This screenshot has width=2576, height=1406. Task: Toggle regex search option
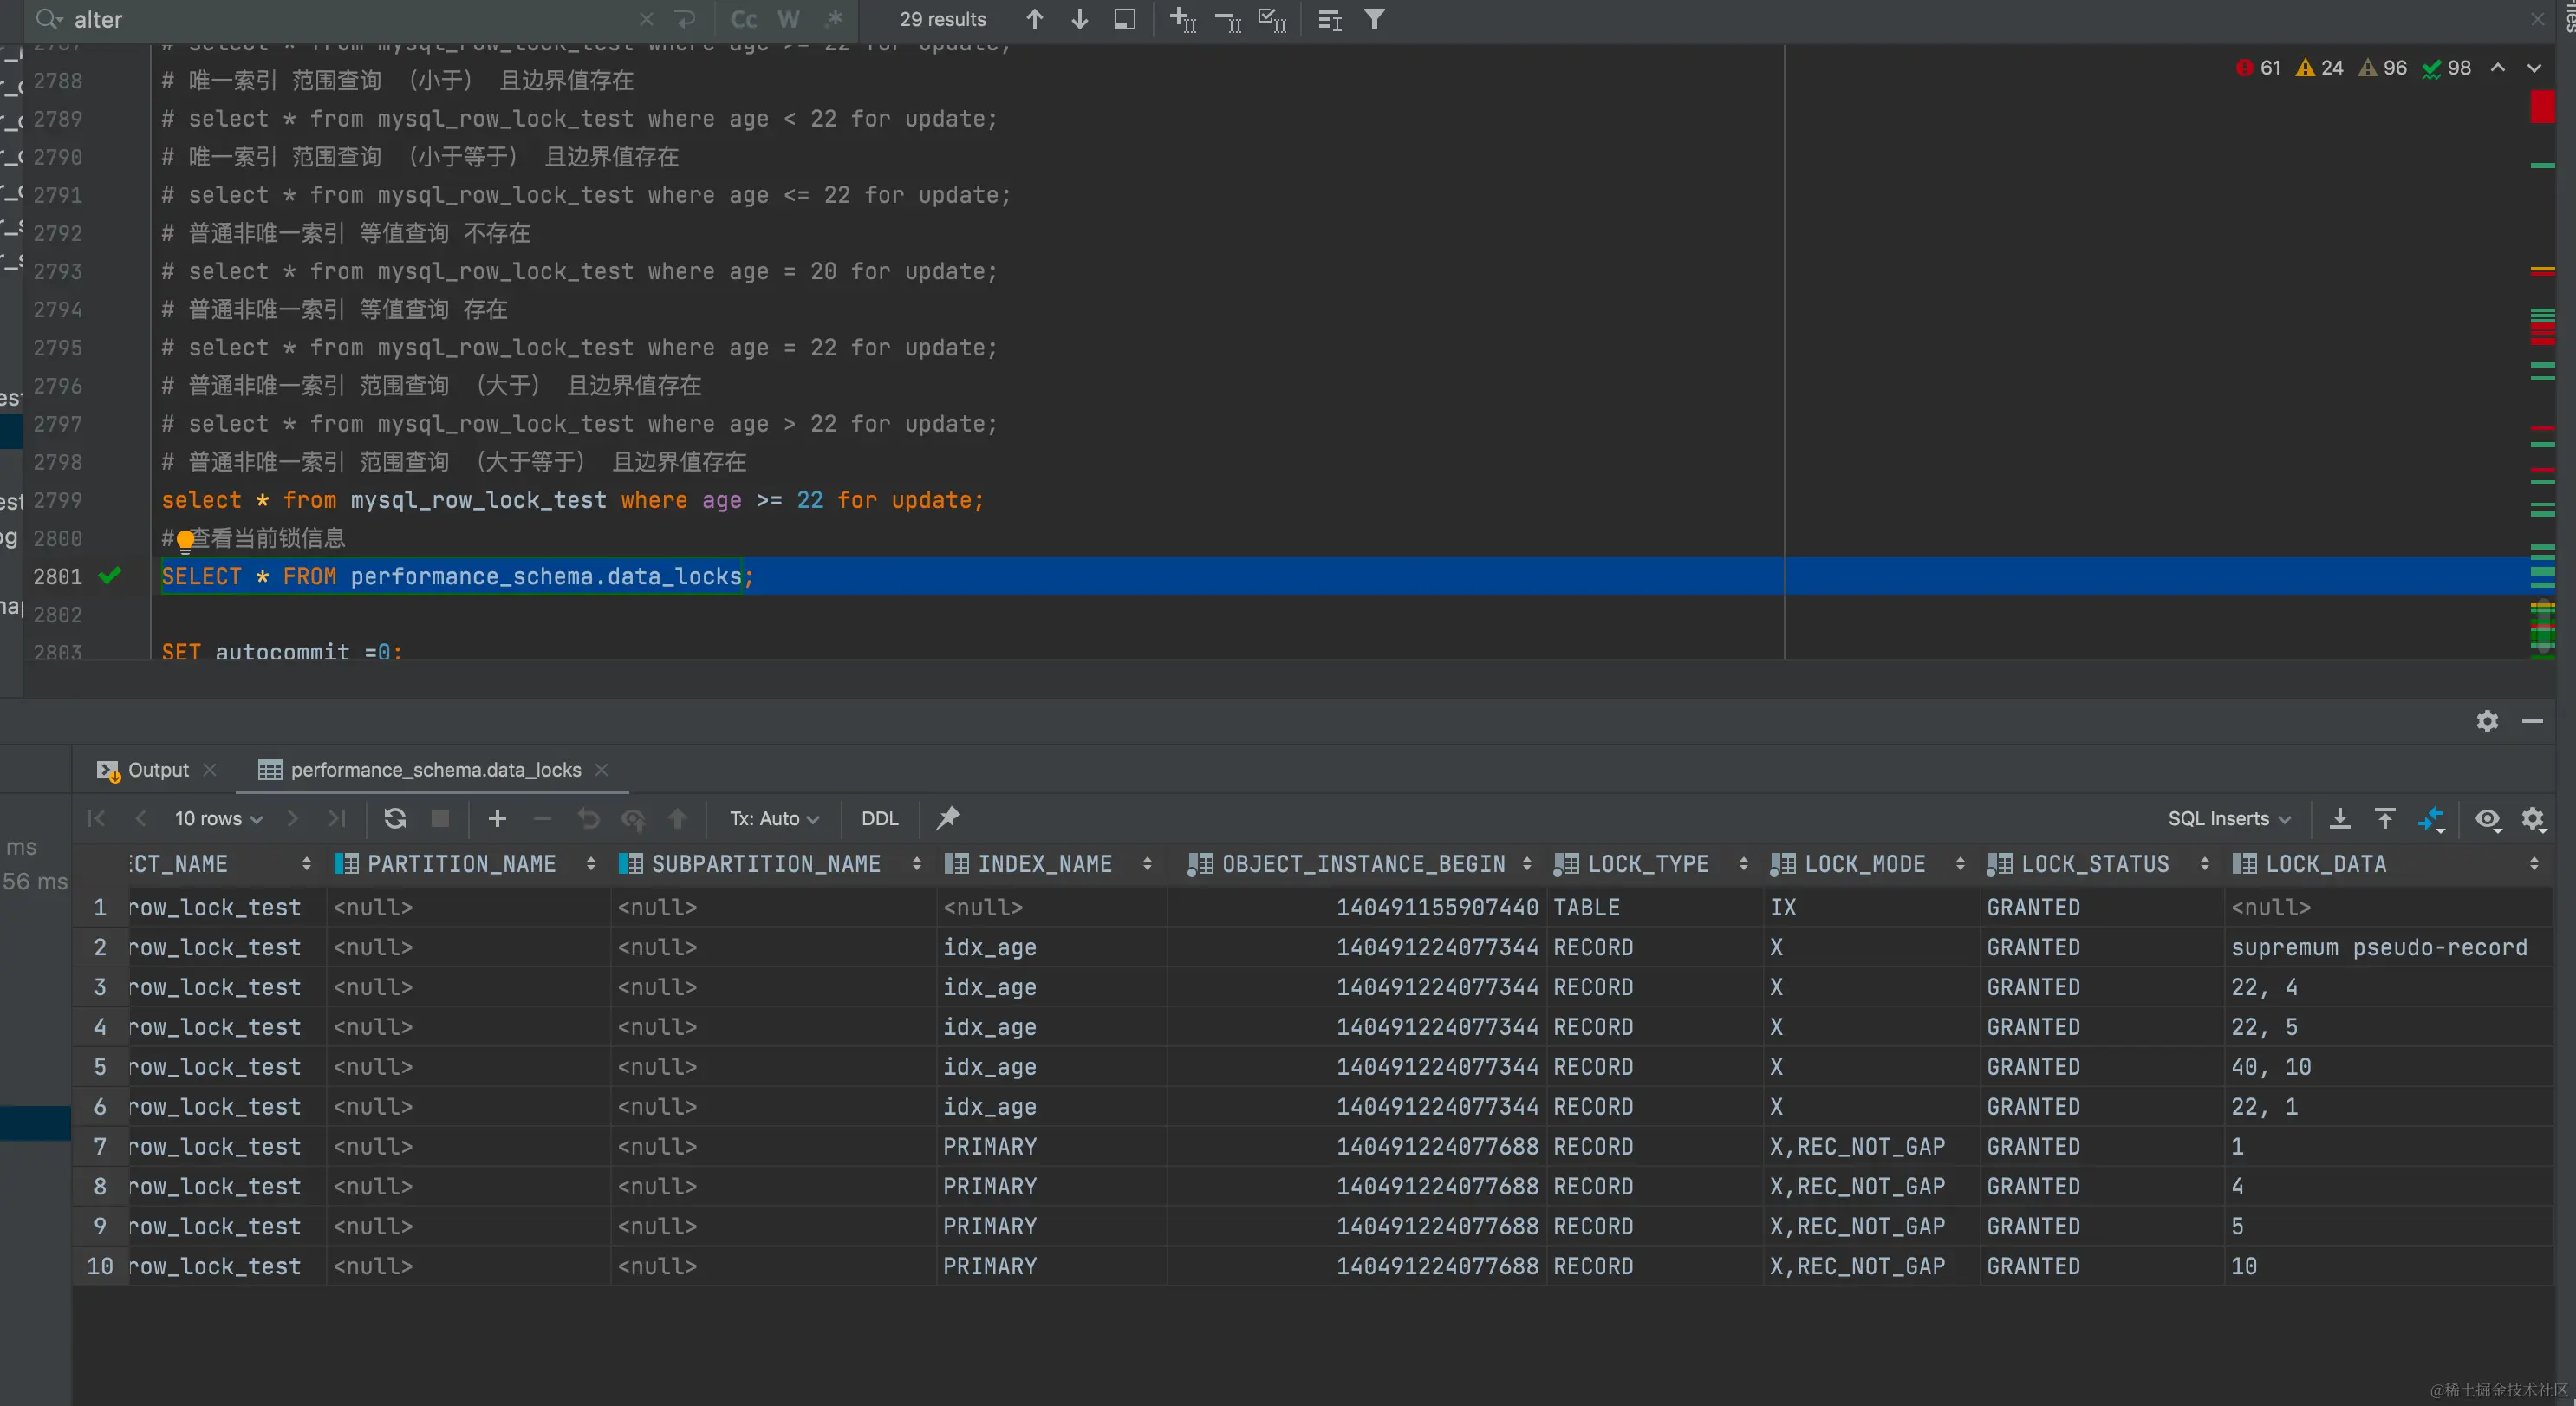[x=834, y=19]
